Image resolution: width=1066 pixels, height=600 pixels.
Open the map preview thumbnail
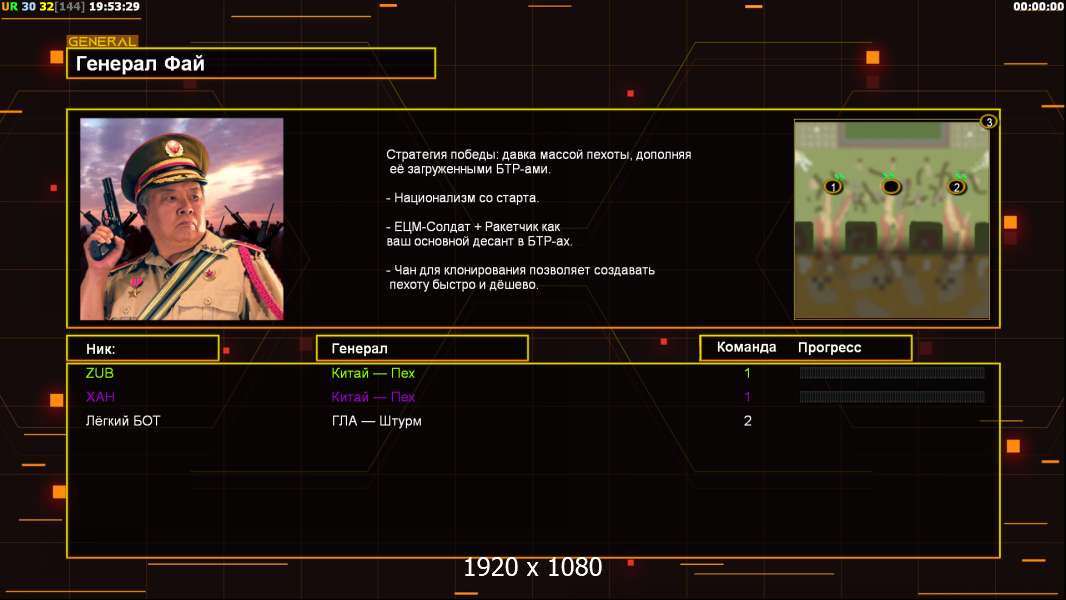(x=892, y=219)
